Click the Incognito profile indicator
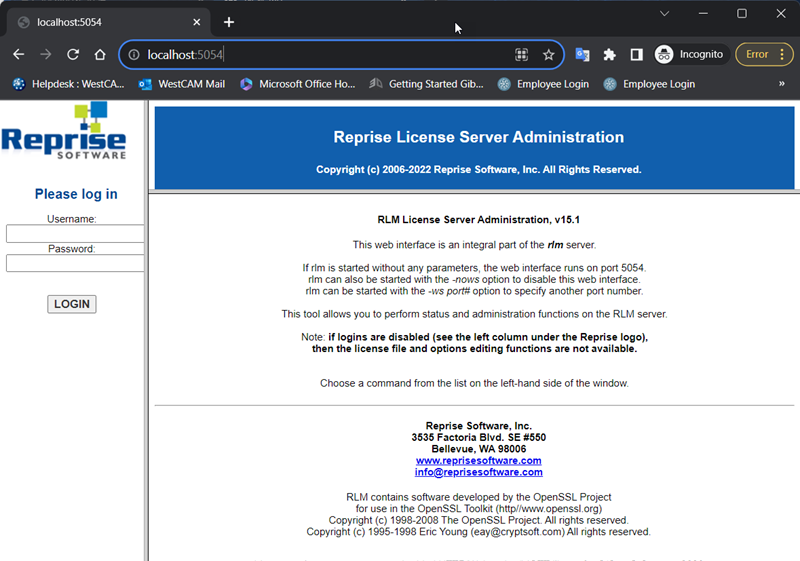800x561 pixels. click(689, 54)
